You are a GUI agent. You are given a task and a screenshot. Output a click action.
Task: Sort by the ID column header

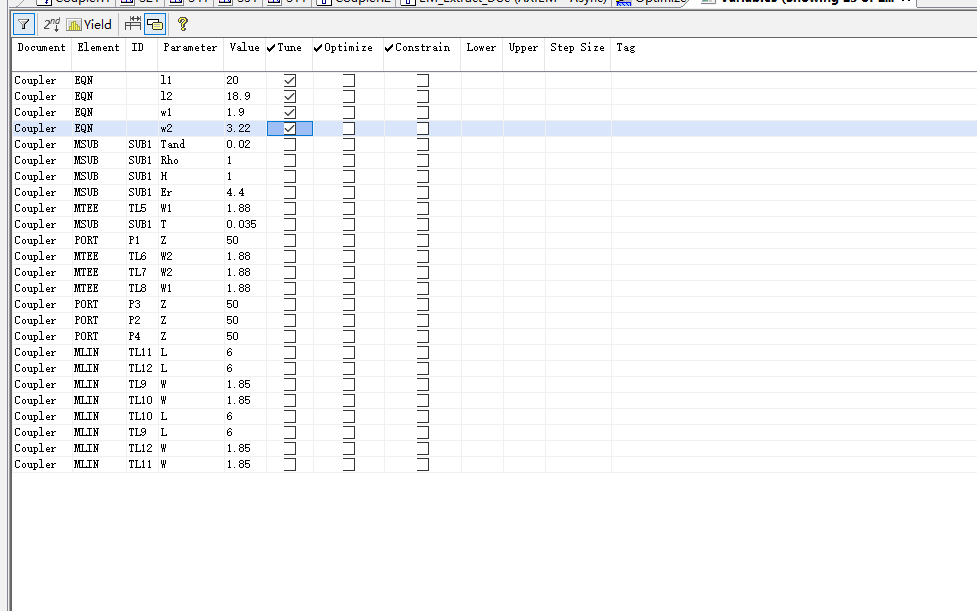(138, 48)
